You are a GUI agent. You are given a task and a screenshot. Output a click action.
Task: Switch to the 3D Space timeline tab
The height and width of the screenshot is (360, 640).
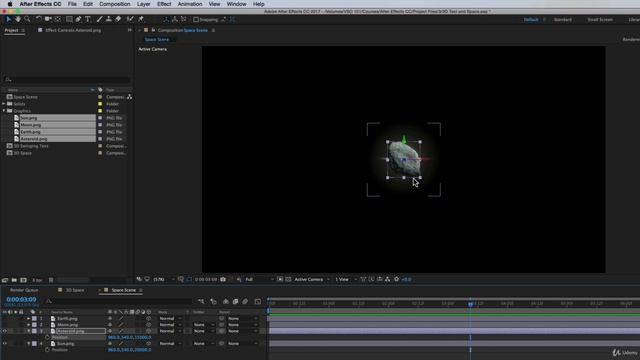75,290
